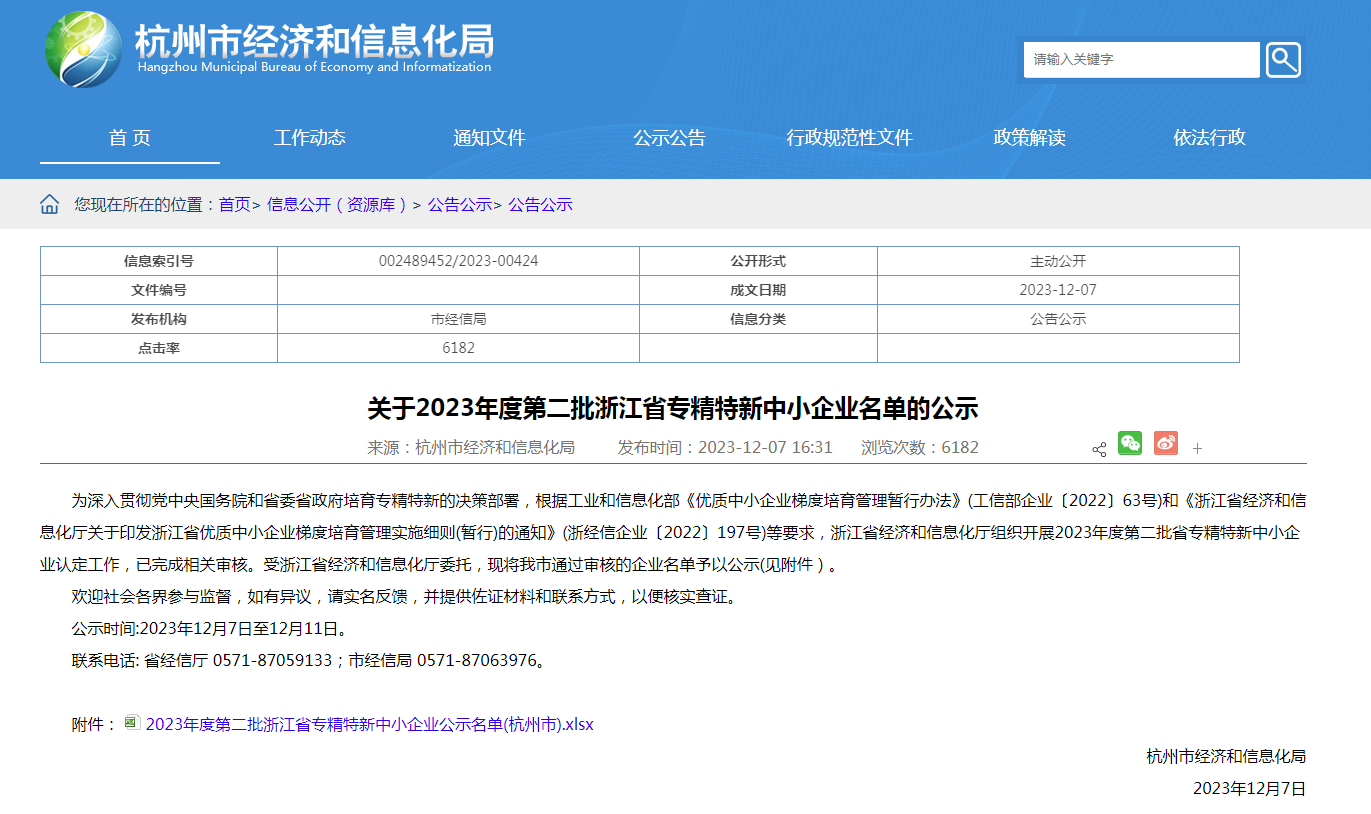This screenshot has width=1371, height=814.
Task: Click the share icon beside view count
Action: pyautogui.click(x=1099, y=449)
